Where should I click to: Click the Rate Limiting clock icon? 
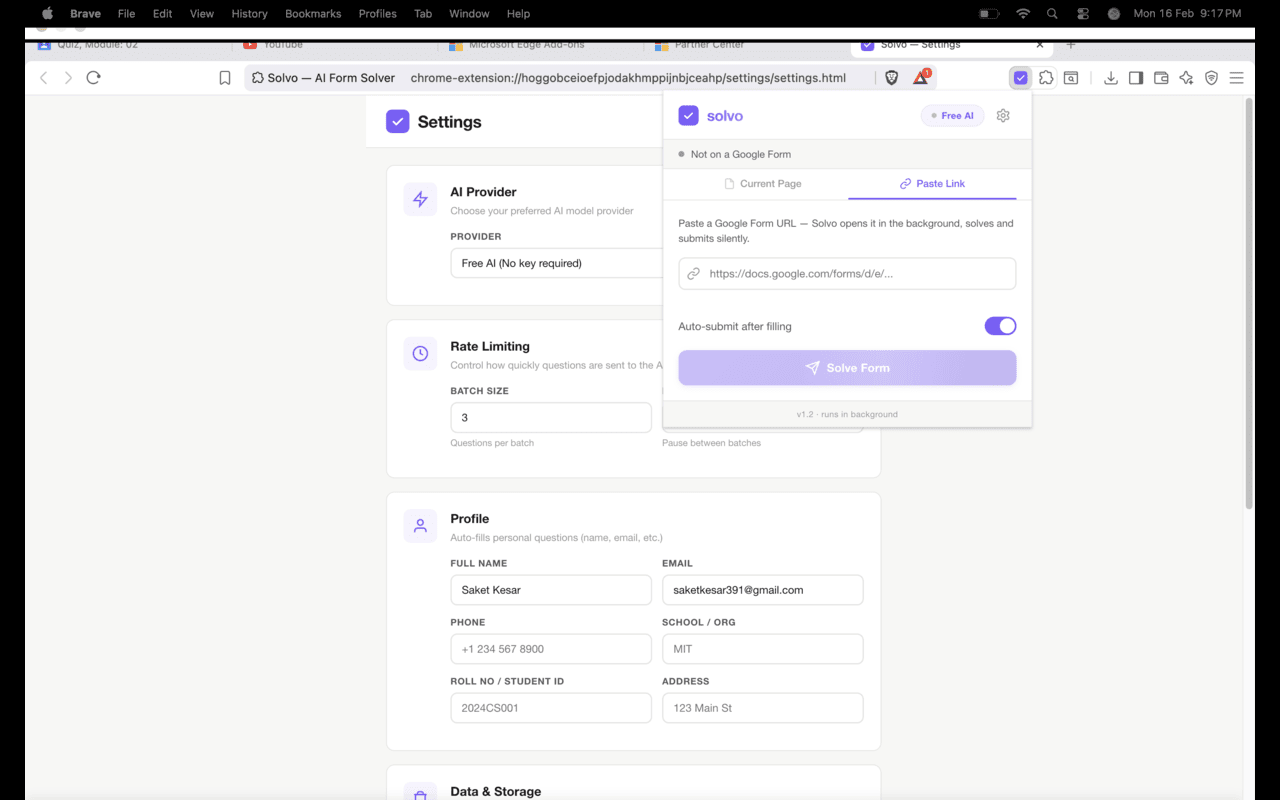(x=420, y=354)
